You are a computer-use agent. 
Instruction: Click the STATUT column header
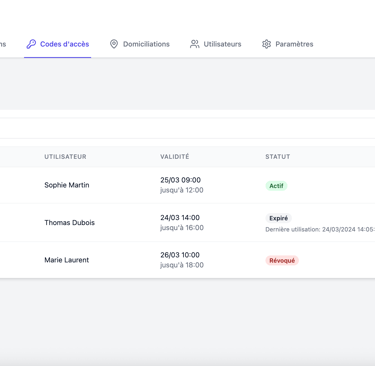278,157
